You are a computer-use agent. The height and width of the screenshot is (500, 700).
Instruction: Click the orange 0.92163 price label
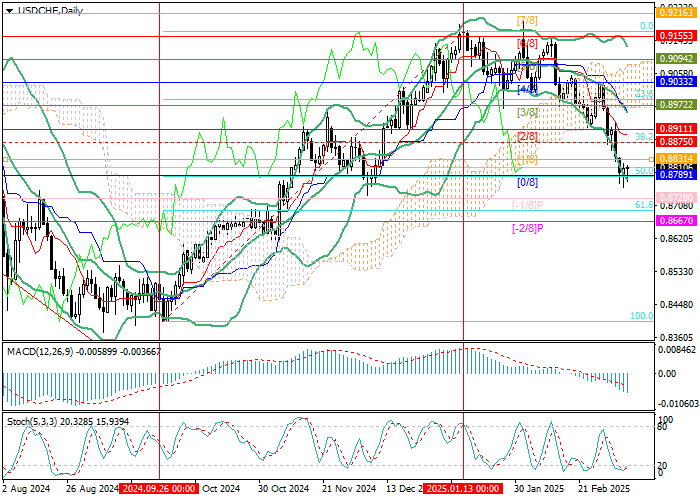tap(676, 11)
